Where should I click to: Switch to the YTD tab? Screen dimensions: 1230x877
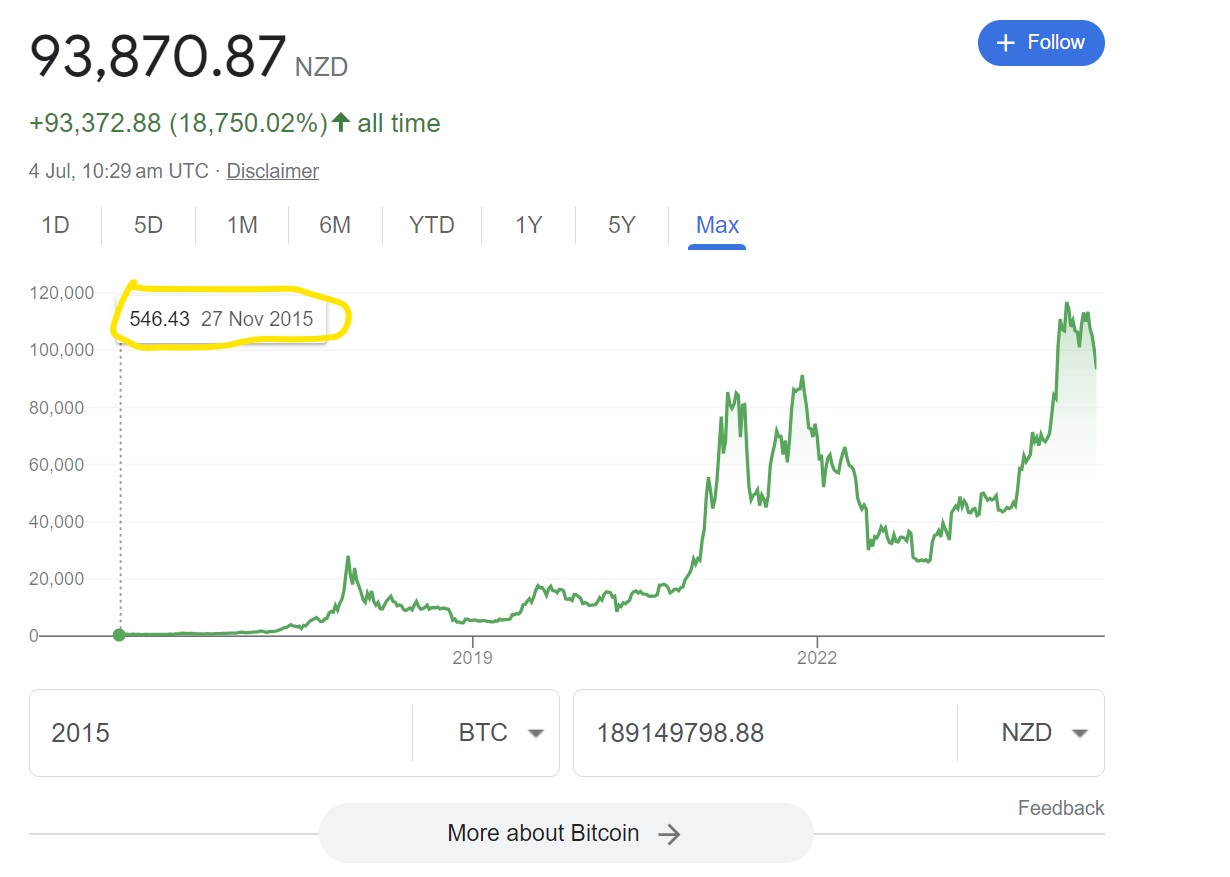tap(432, 225)
